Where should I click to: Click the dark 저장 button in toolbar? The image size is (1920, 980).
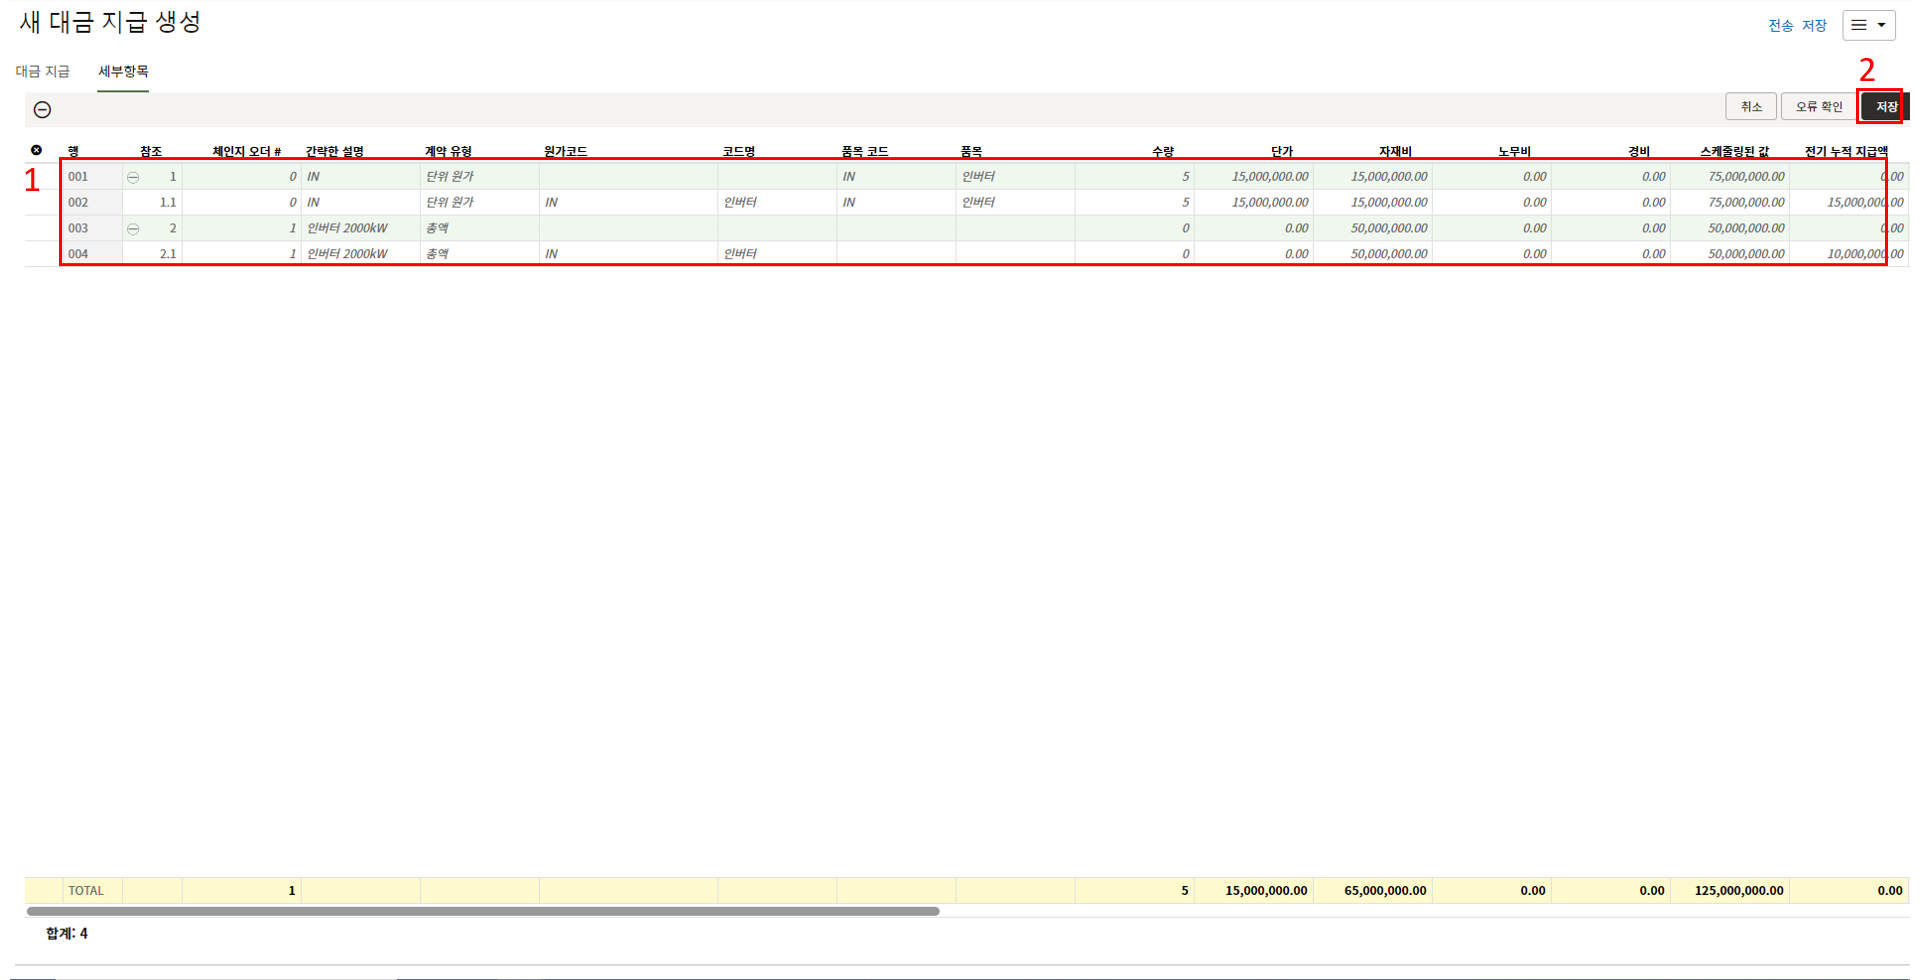1885,106
